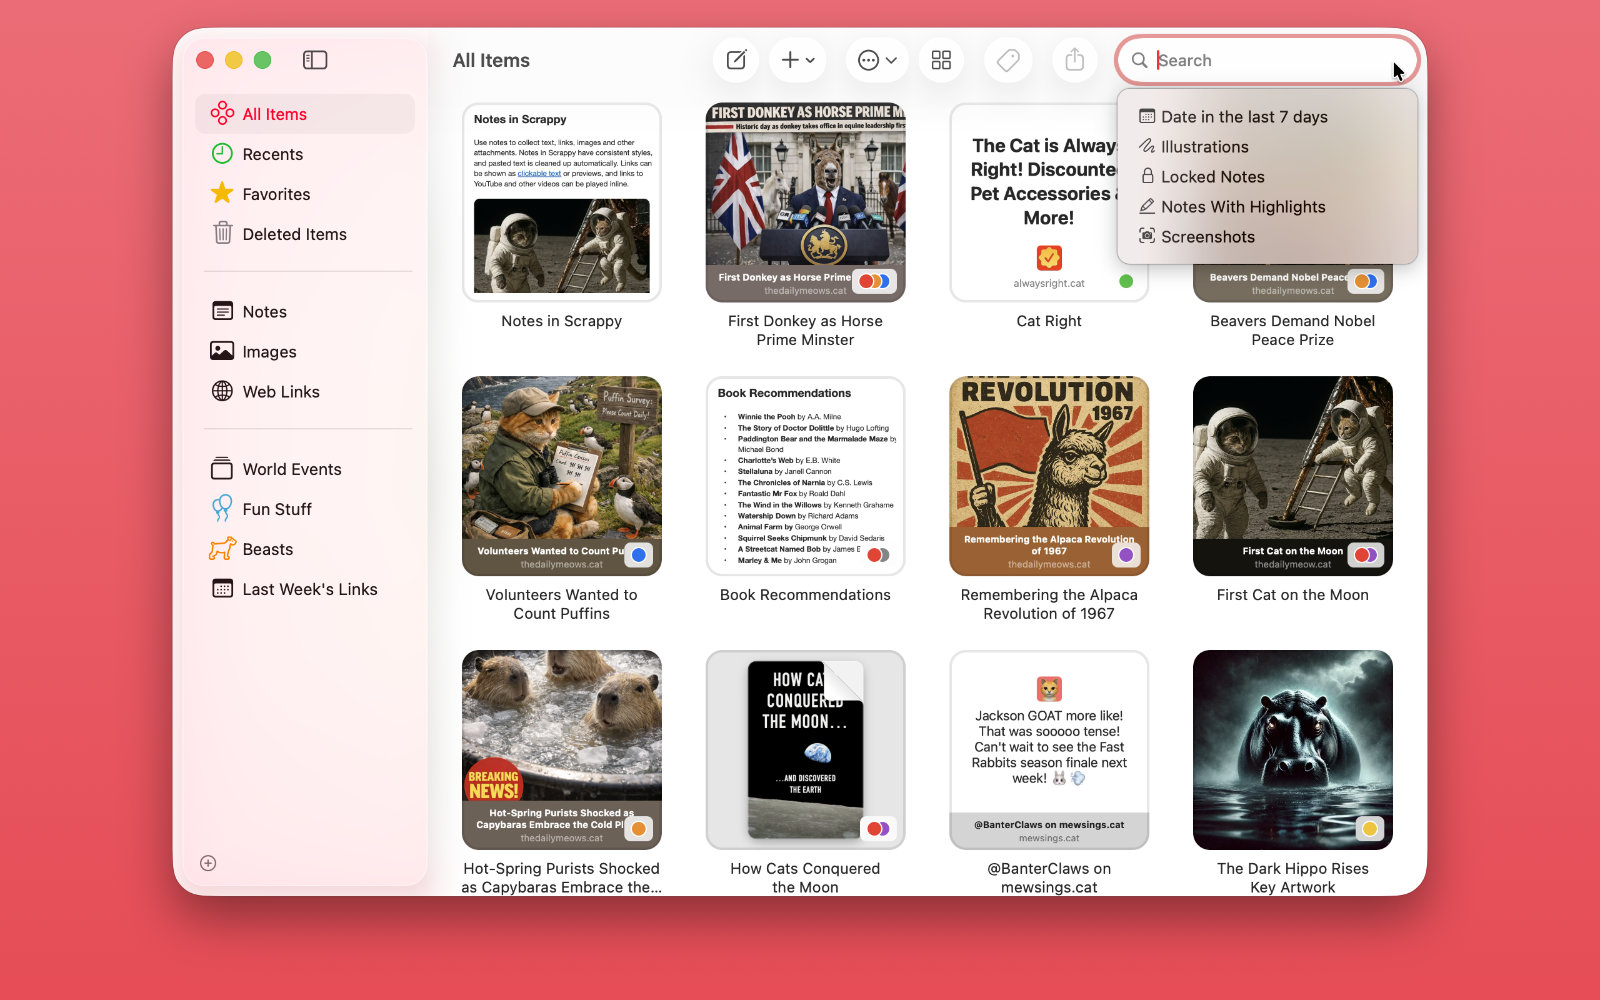Expand the plus button dropdown chevron
Viewport: 1600px width, 1000px height.
pyautogui.click(x=810, y=60)
